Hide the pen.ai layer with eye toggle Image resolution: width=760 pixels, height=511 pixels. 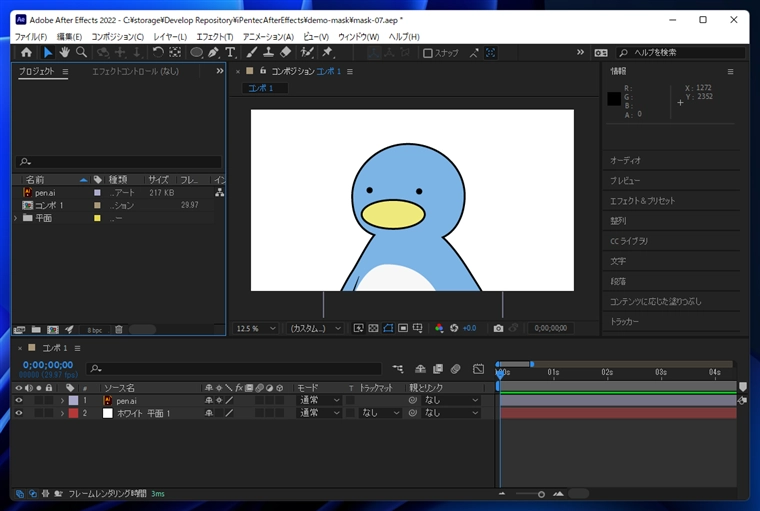click(x=18, y=400)
